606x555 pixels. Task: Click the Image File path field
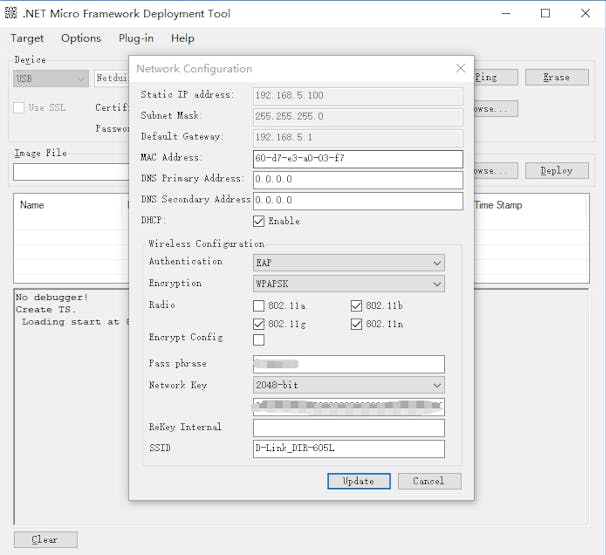coord(71,172)
